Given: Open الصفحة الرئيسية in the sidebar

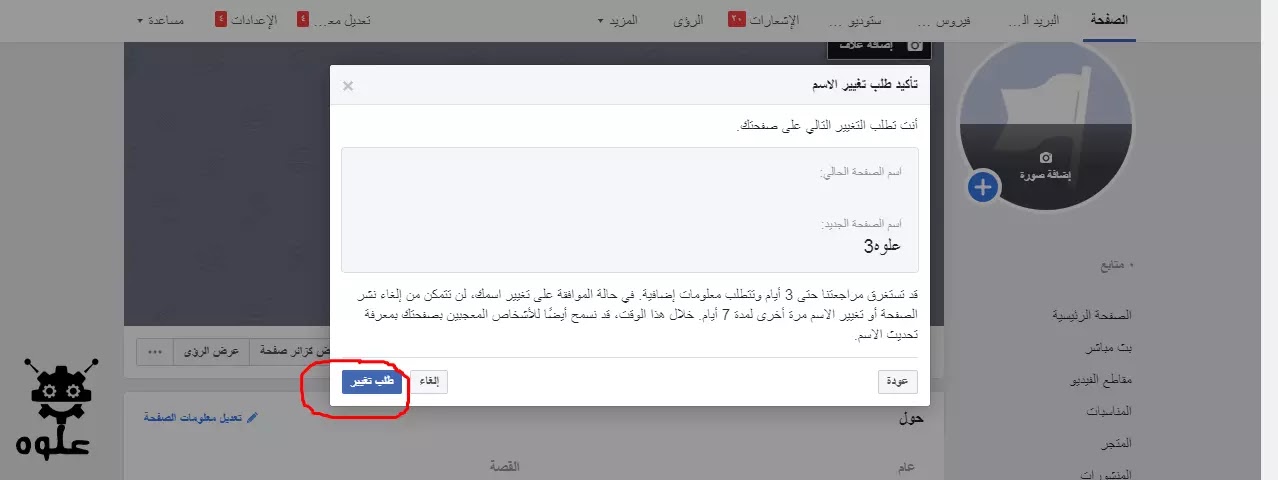Looking at the screenshot, I should point(1092,314).
